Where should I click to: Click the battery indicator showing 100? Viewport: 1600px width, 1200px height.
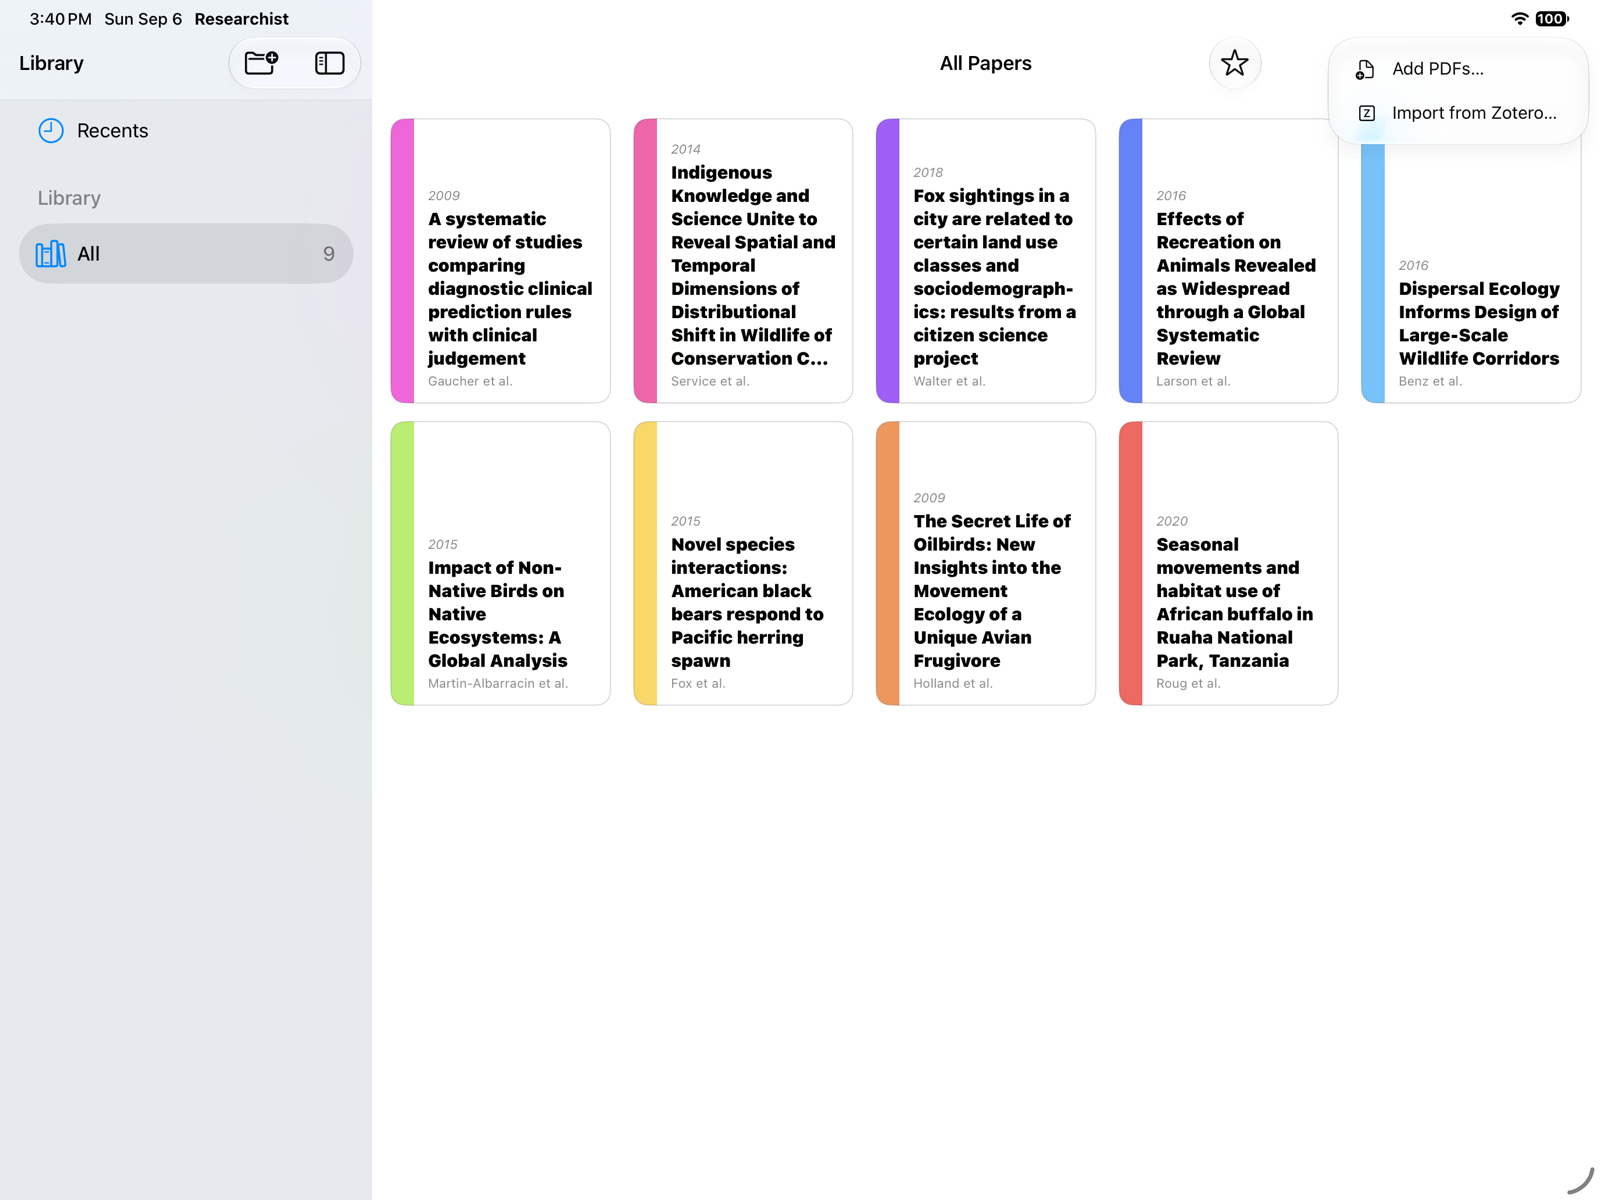[1552, 19]
